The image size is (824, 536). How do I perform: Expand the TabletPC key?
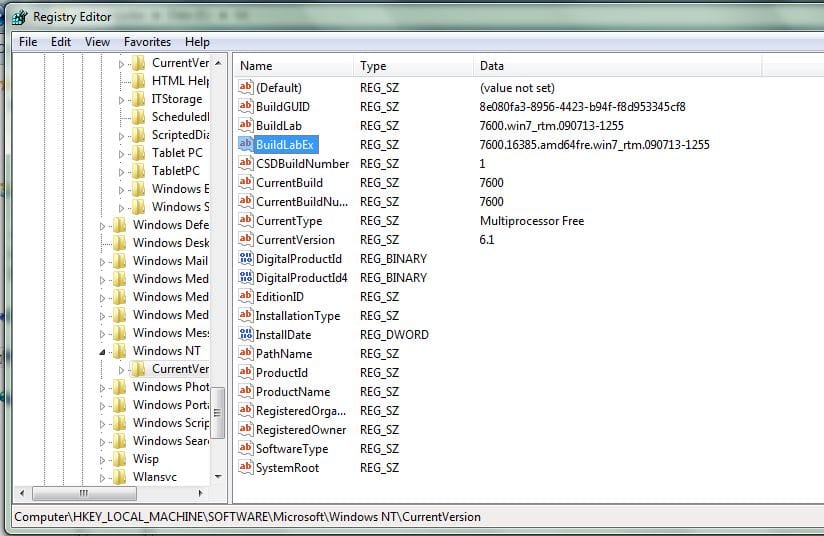pos(121,172)
